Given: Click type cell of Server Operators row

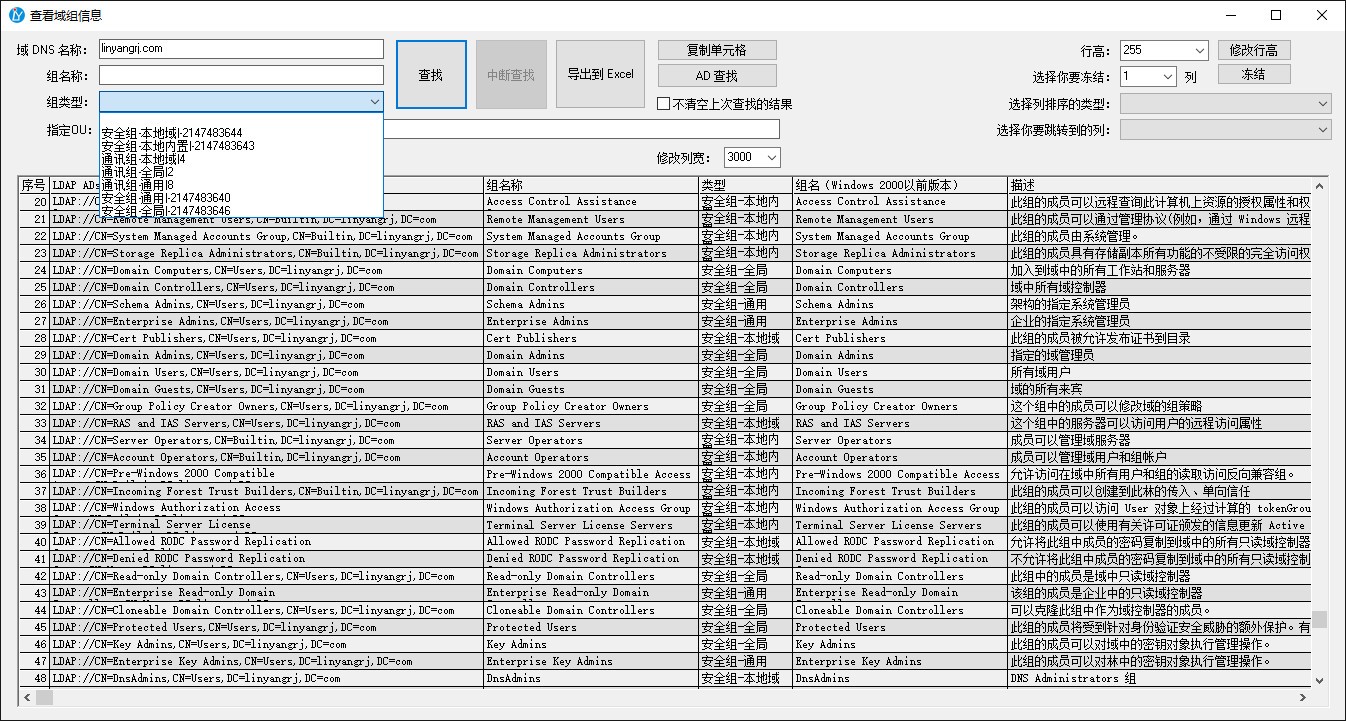Looking at the screenshot, I should point(745,440).
